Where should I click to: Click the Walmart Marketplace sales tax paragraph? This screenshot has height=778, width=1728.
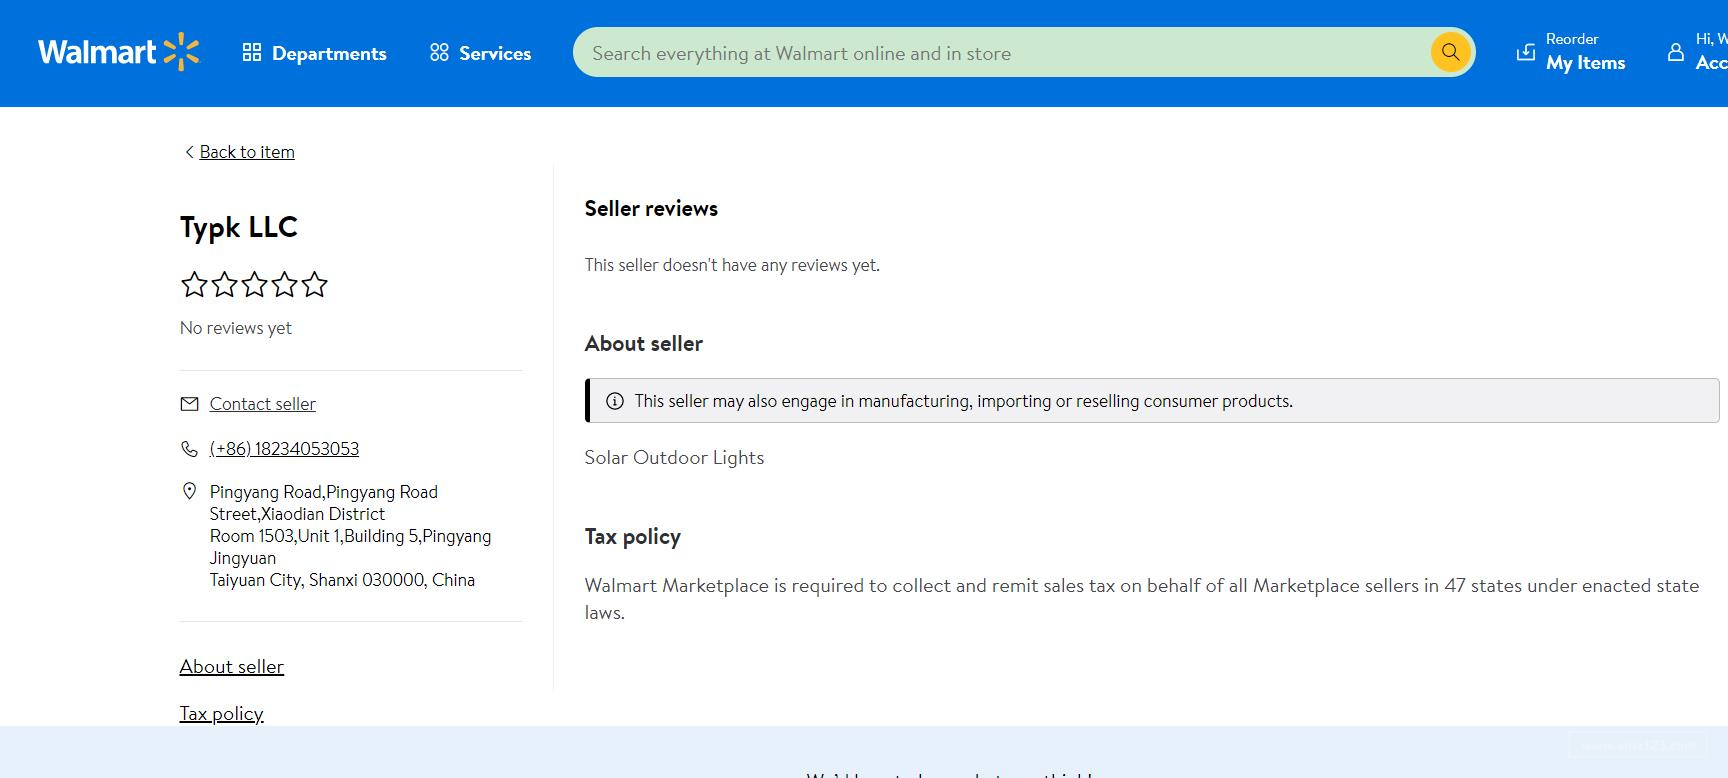tap(1142, 599)
